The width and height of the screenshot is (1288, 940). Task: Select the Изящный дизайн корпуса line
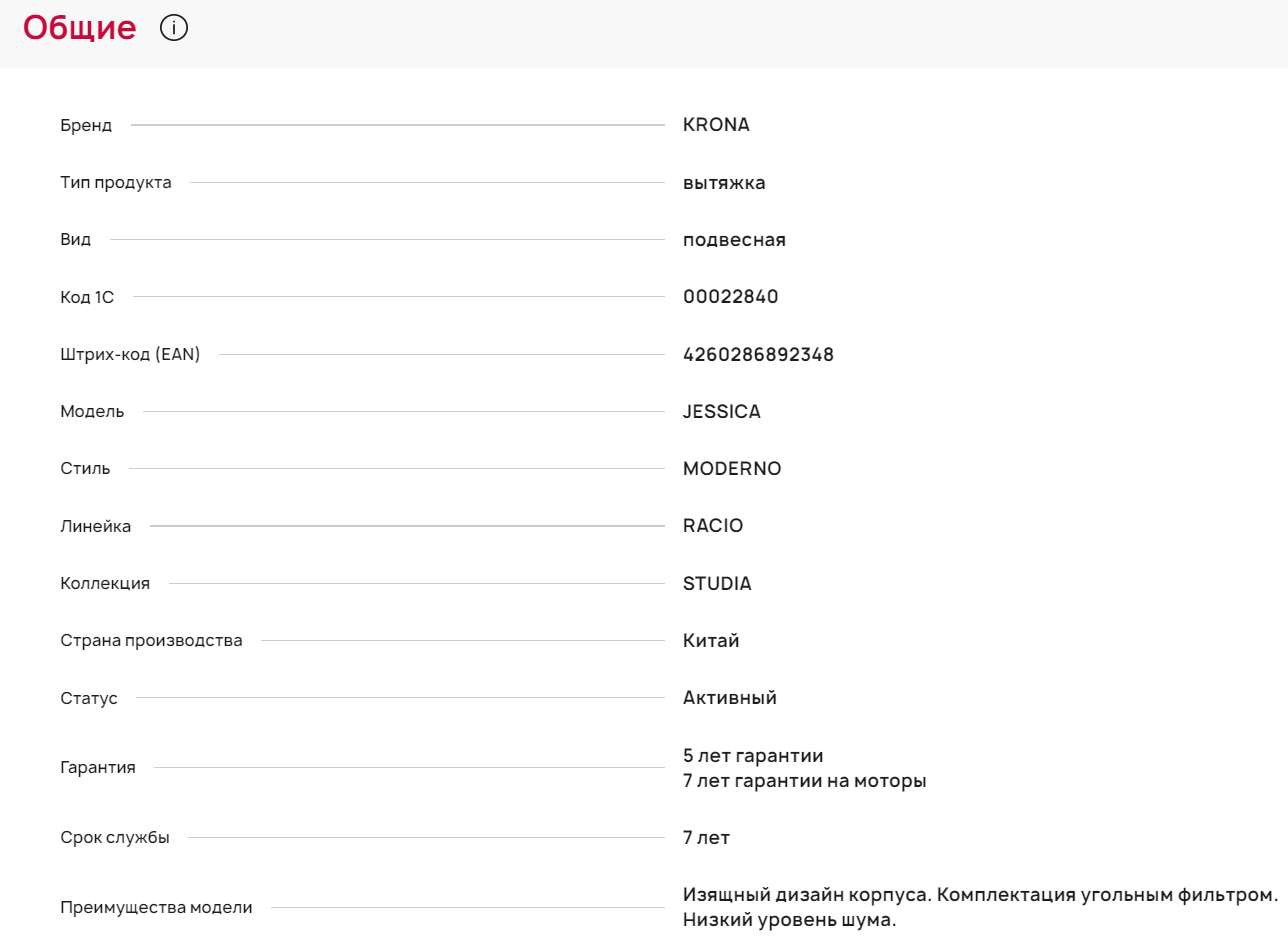coord(981,895)
